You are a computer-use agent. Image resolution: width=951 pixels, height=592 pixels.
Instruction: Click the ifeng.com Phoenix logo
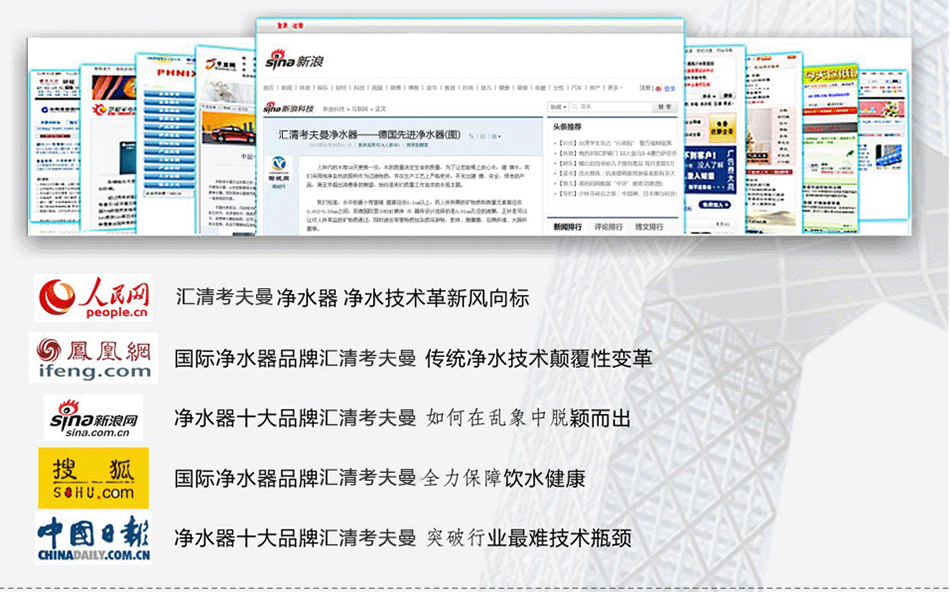click(x=93, y=357)
